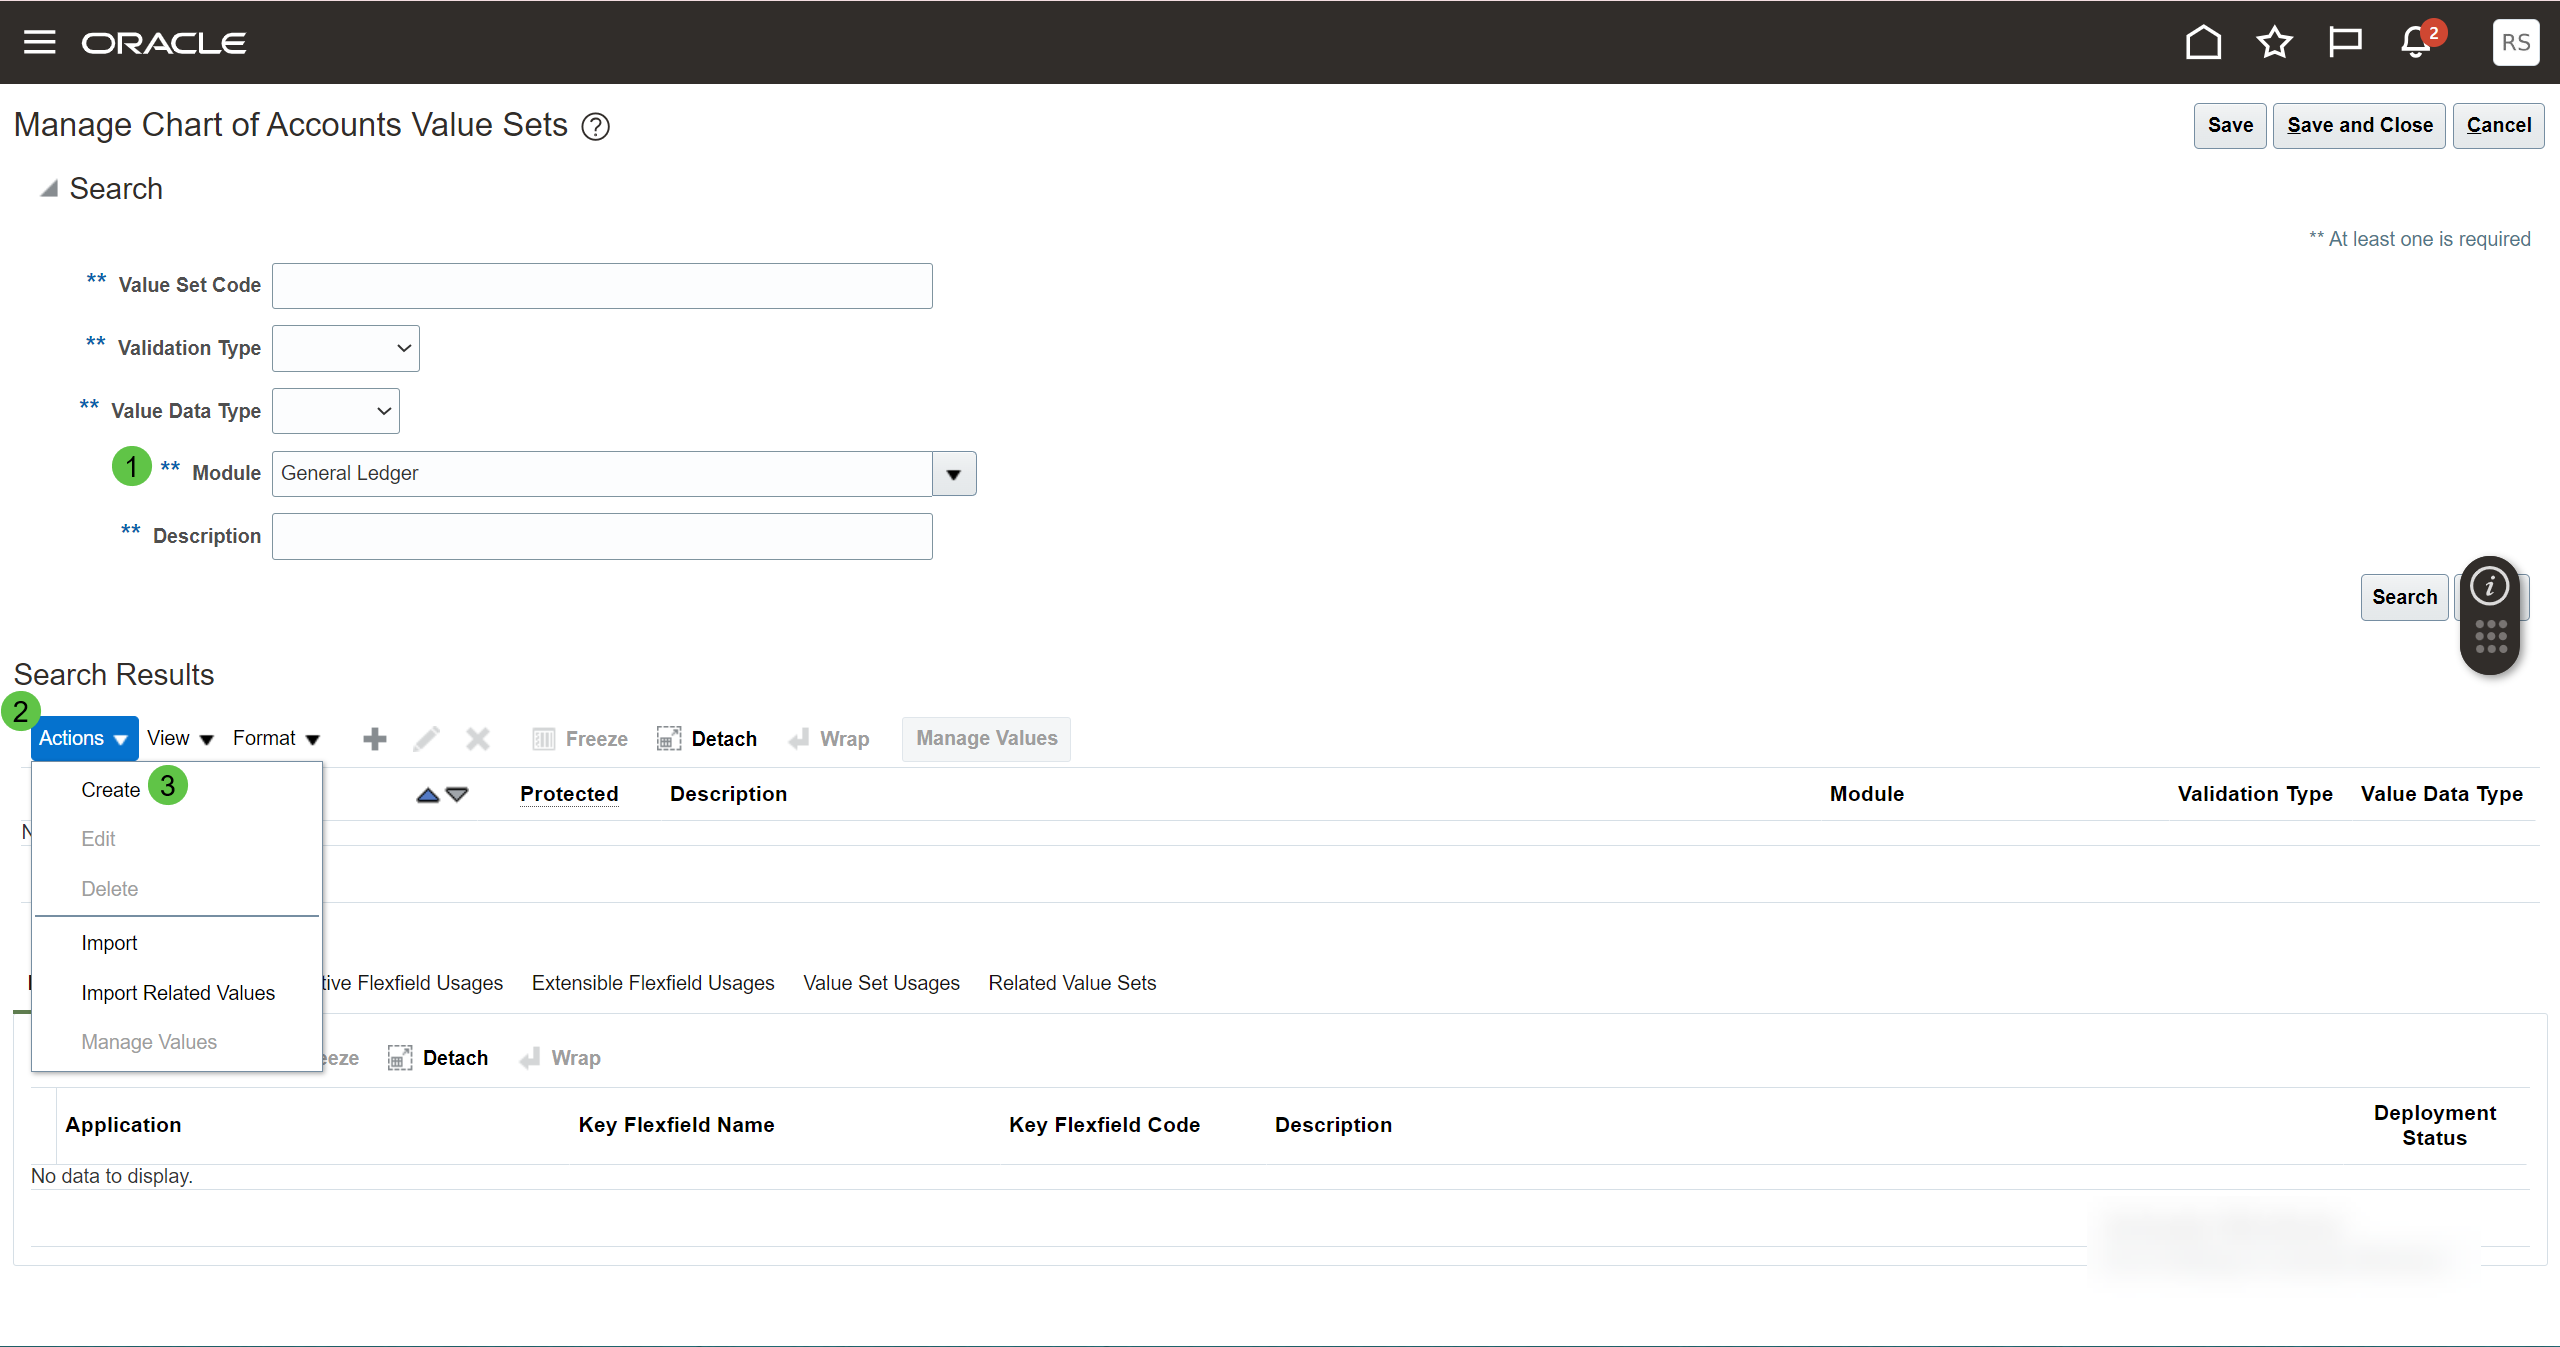2560x1347 pixels.
Task: Click the Save and Close button
Action: pos(2359,126)
